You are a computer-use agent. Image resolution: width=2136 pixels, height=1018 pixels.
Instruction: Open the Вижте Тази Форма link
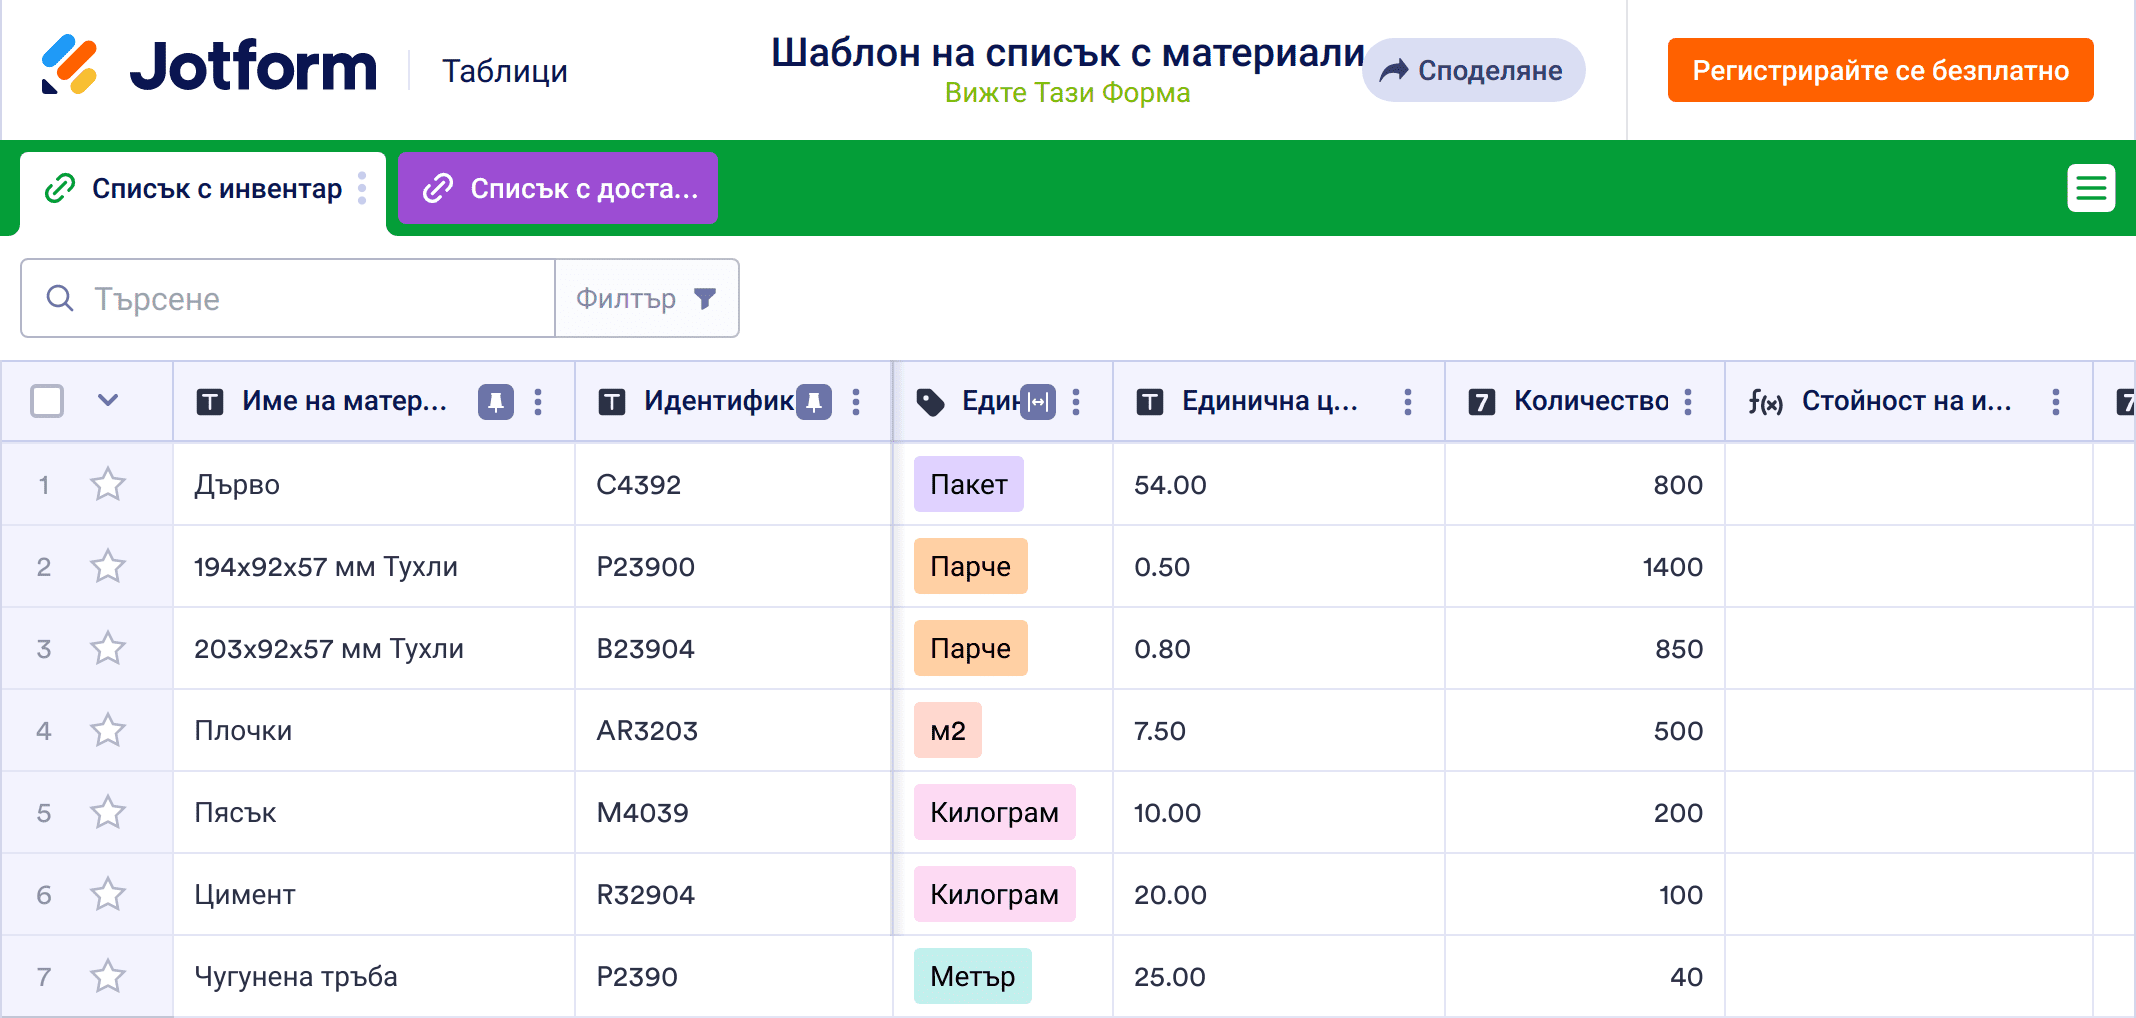[x=1067, y=93]
